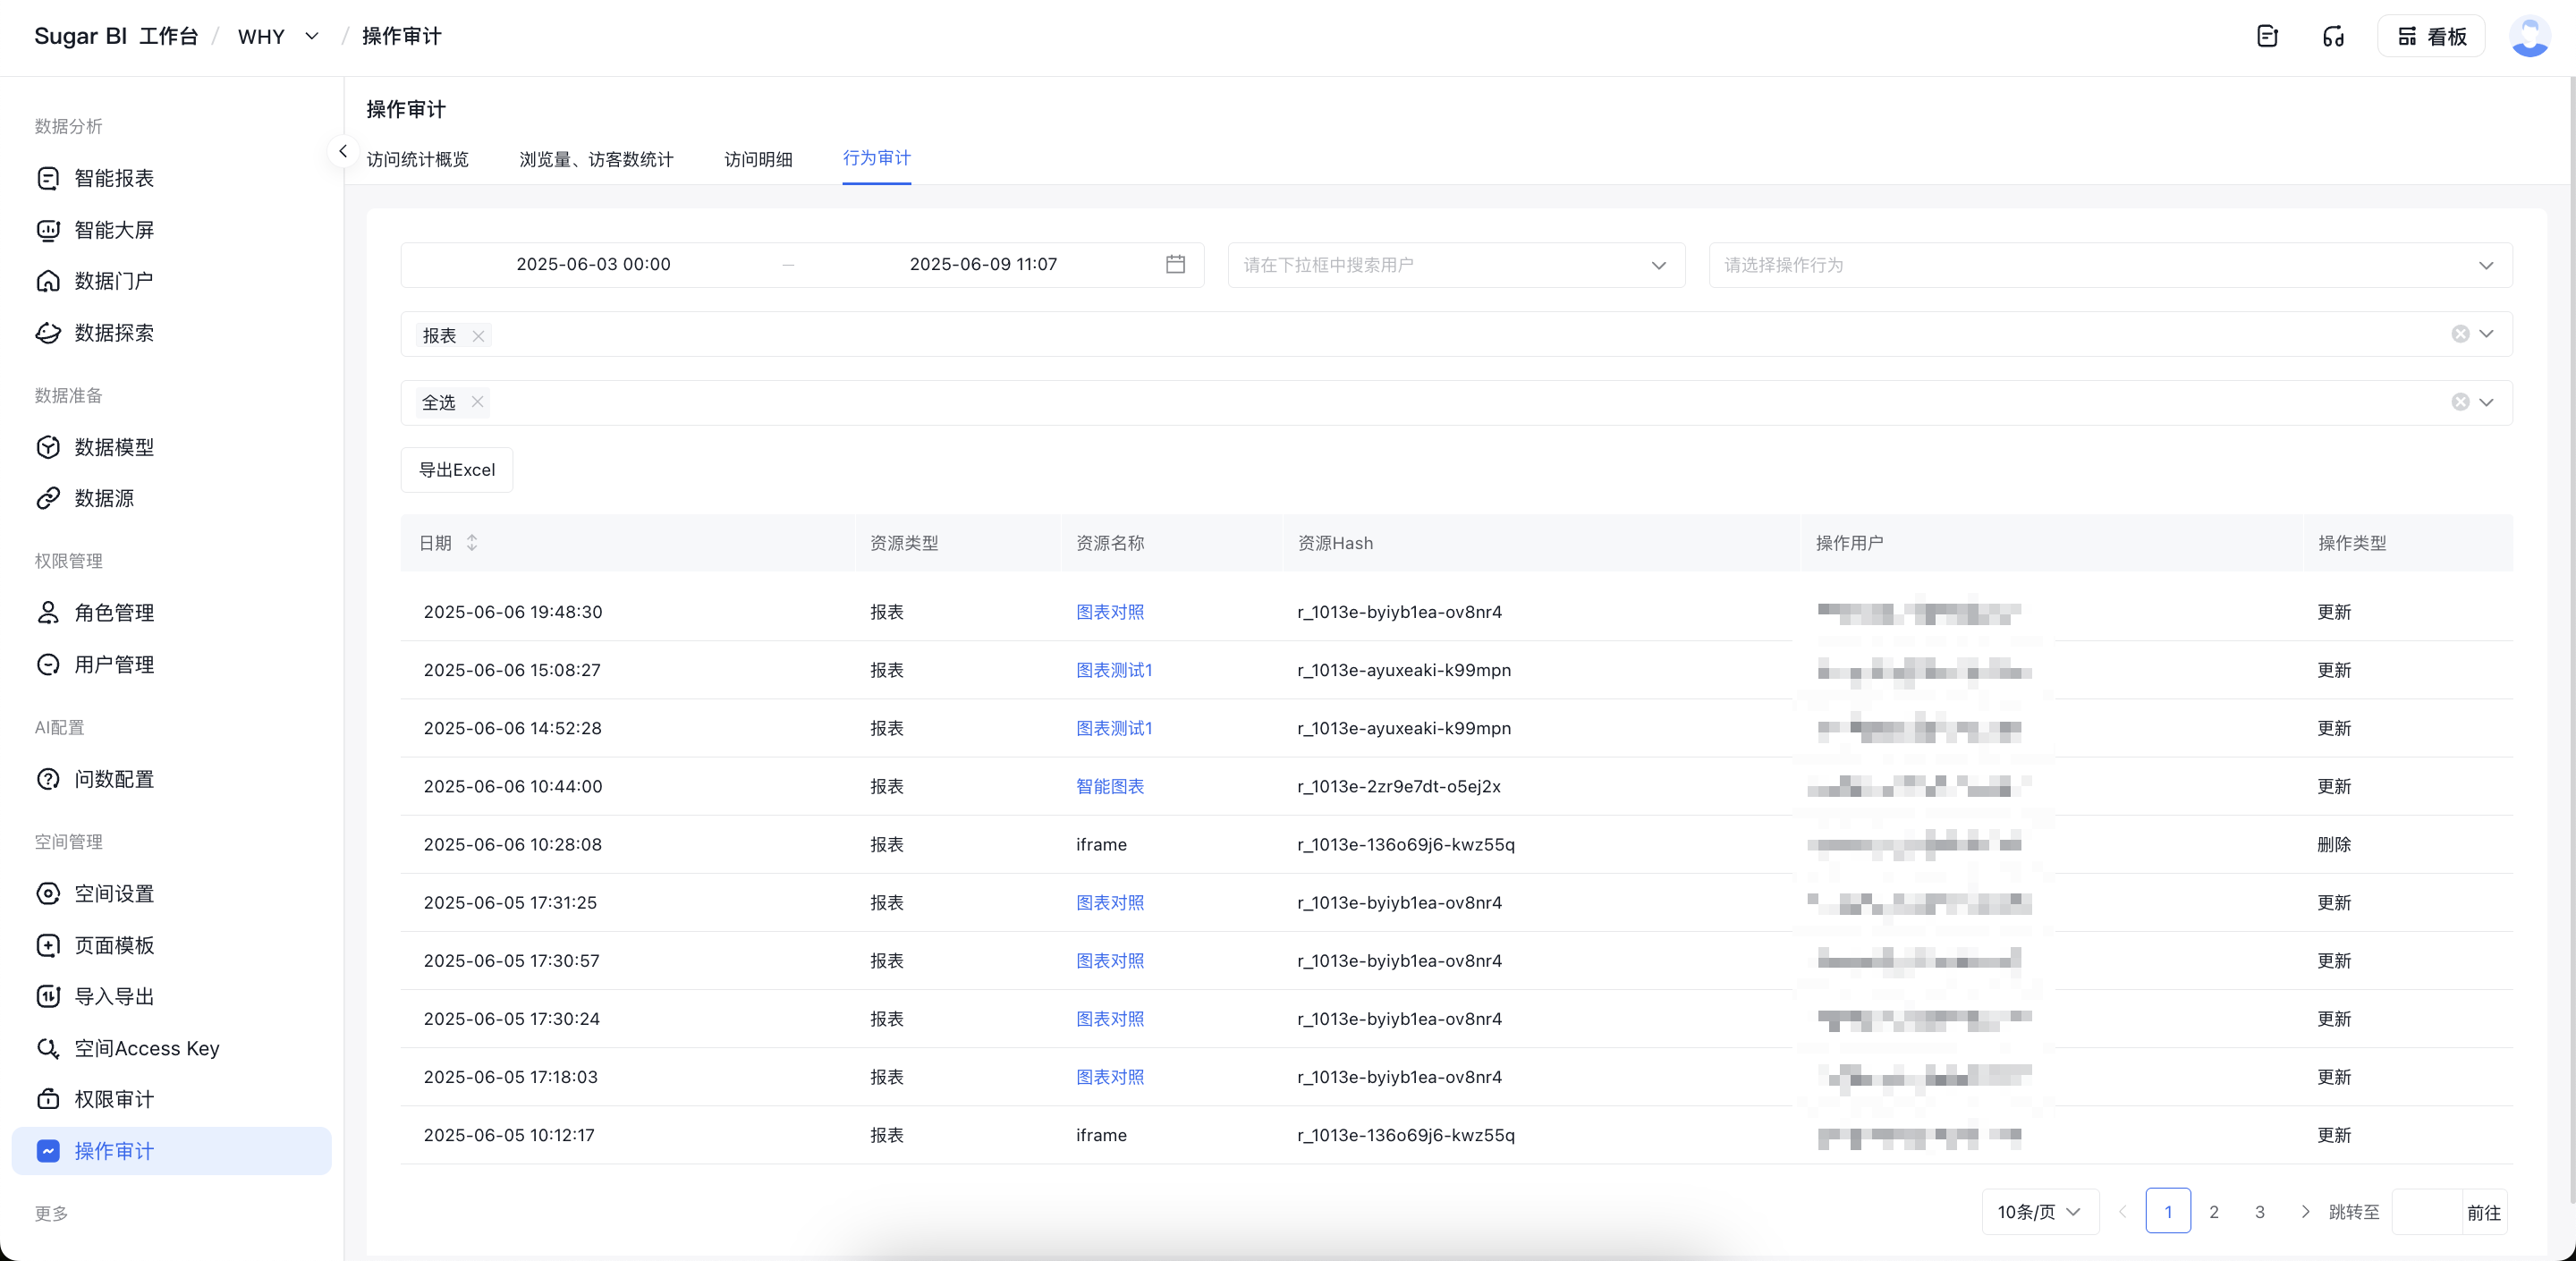Click the headset support icon

point(2333,36)
